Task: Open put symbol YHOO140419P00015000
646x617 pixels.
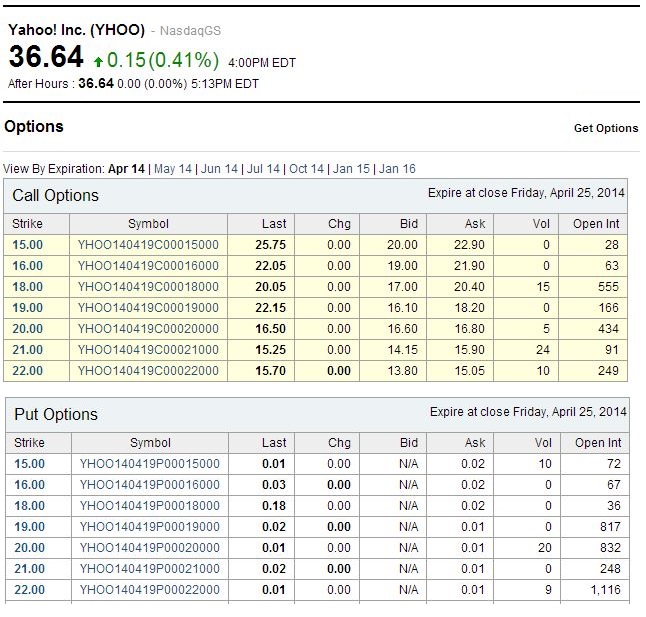Action: (150, 464)
